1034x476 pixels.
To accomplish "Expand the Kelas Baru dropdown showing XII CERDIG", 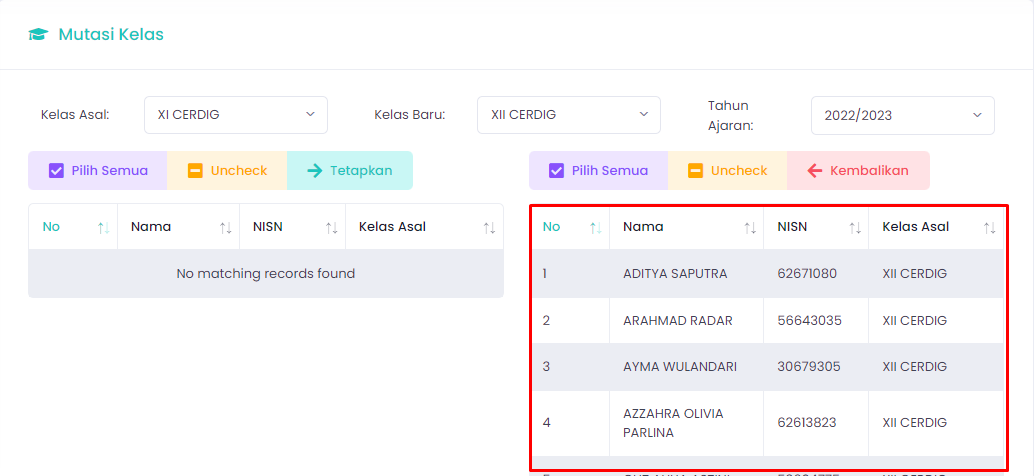I will [568, 115].
